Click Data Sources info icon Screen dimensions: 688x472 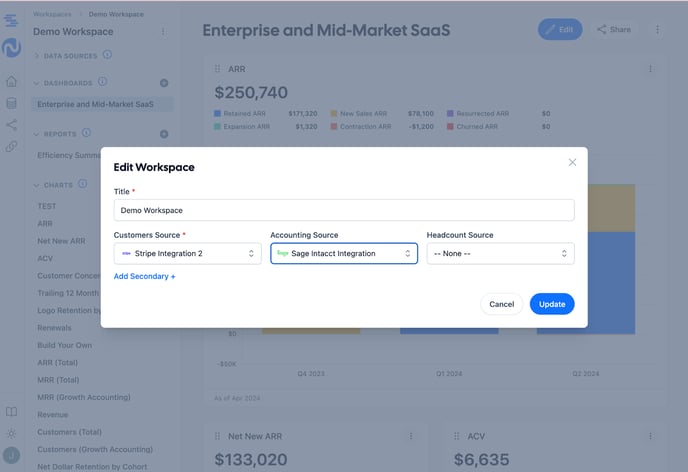tap(107, 54)
